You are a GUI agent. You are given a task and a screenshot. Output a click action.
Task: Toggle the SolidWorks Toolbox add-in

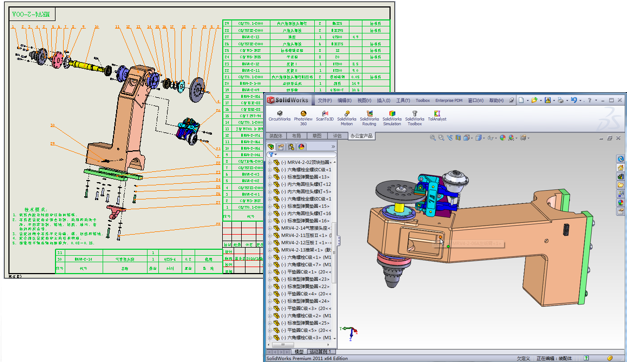pos(415,118)
